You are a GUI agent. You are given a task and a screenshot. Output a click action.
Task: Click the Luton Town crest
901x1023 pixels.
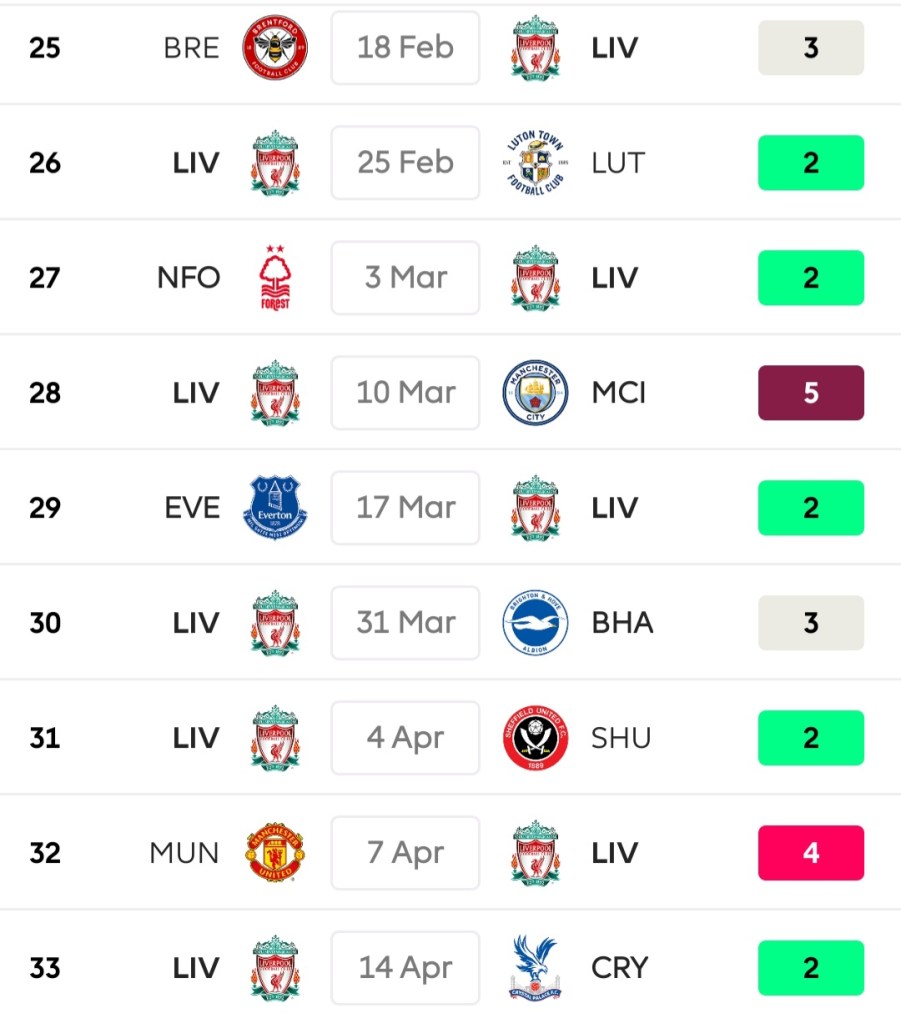tap(535, 163)
